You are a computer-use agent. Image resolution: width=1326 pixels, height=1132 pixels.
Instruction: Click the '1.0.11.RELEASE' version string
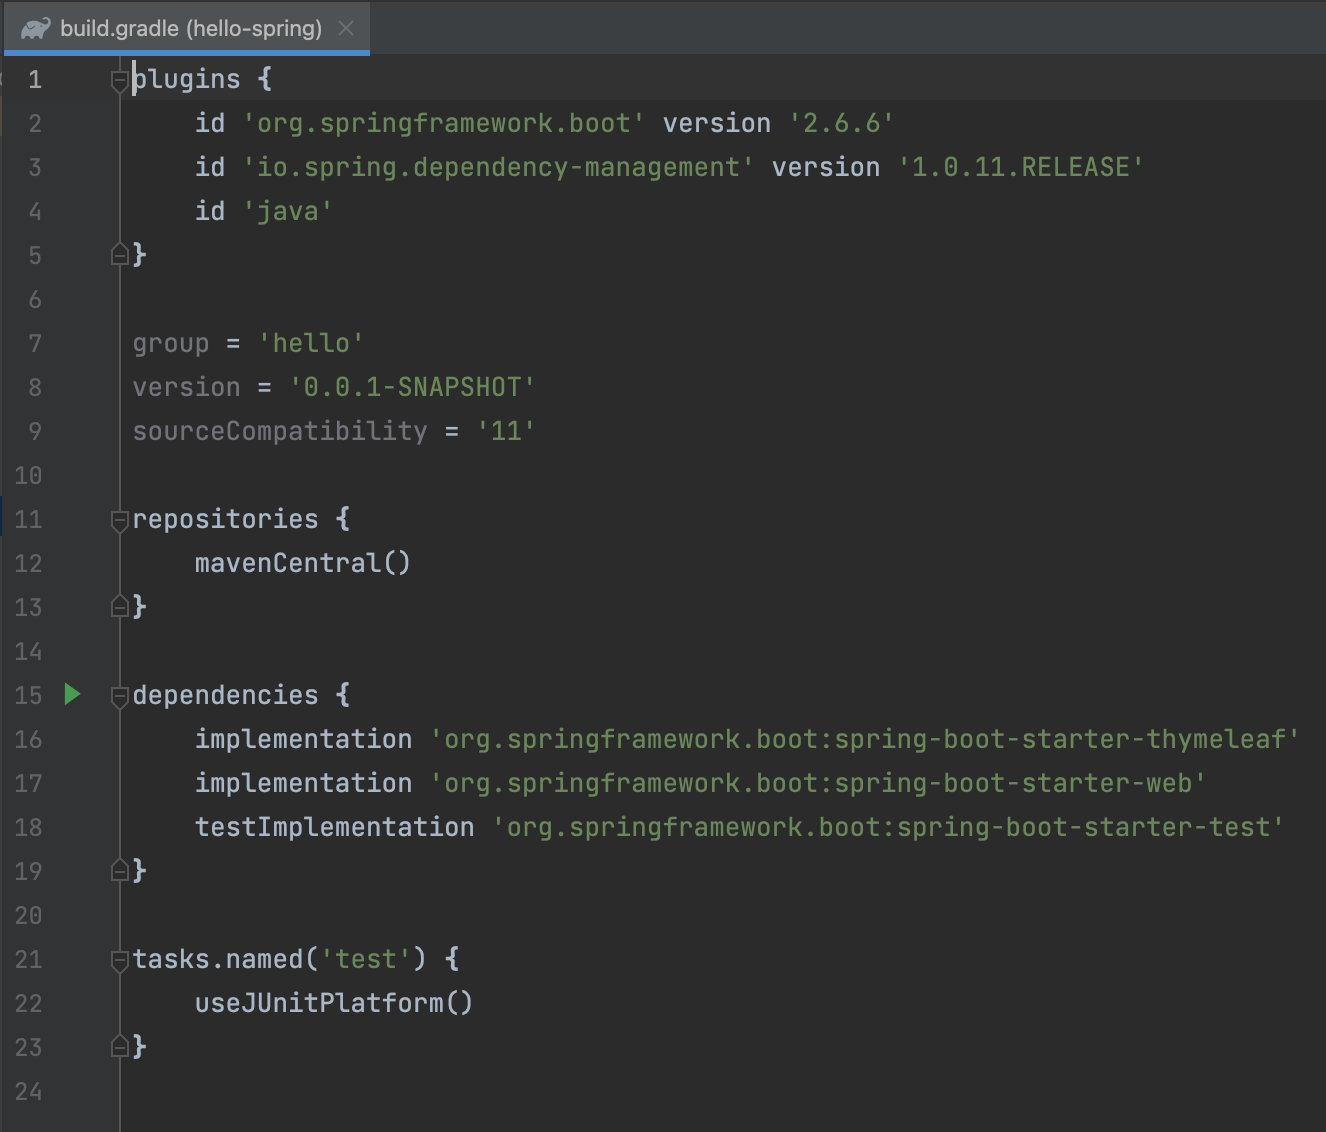[x=1021, y=167]
